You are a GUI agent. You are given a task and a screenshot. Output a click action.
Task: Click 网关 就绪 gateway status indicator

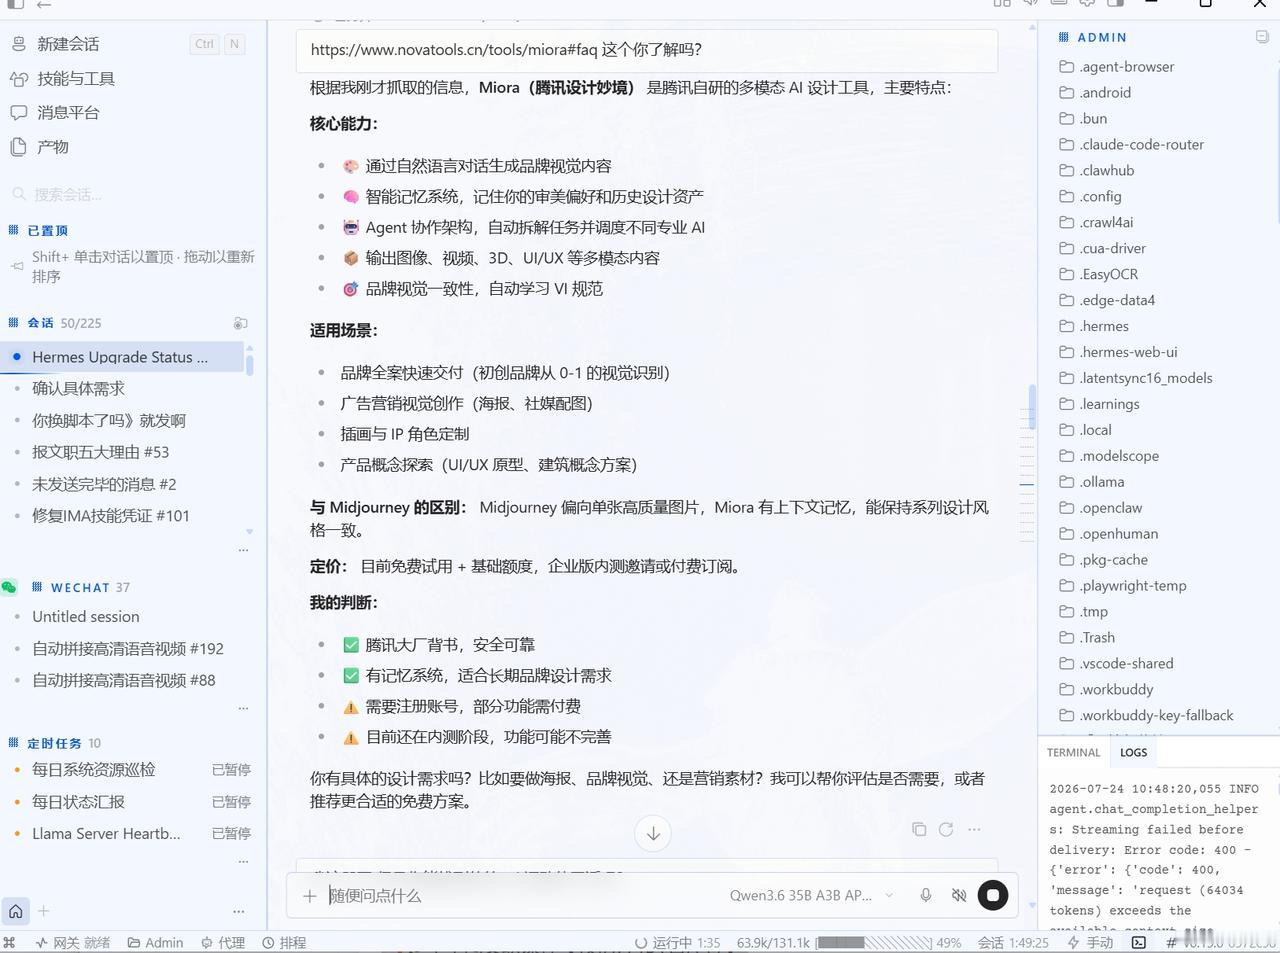click(x=72, y=942)
